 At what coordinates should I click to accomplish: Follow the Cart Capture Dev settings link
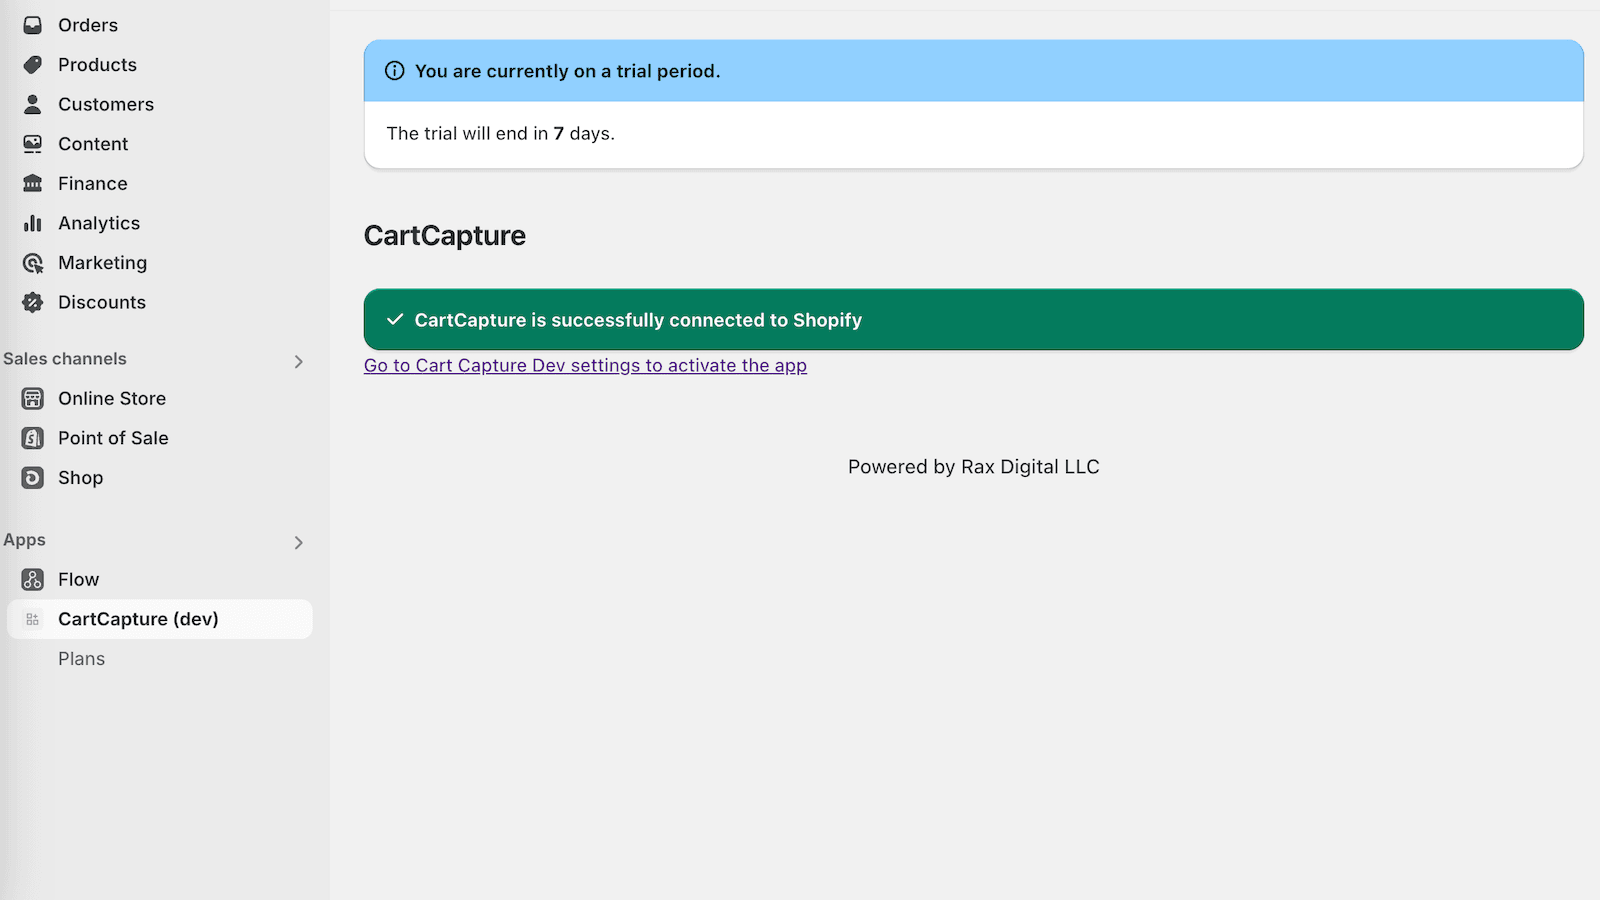click(585, 366)
